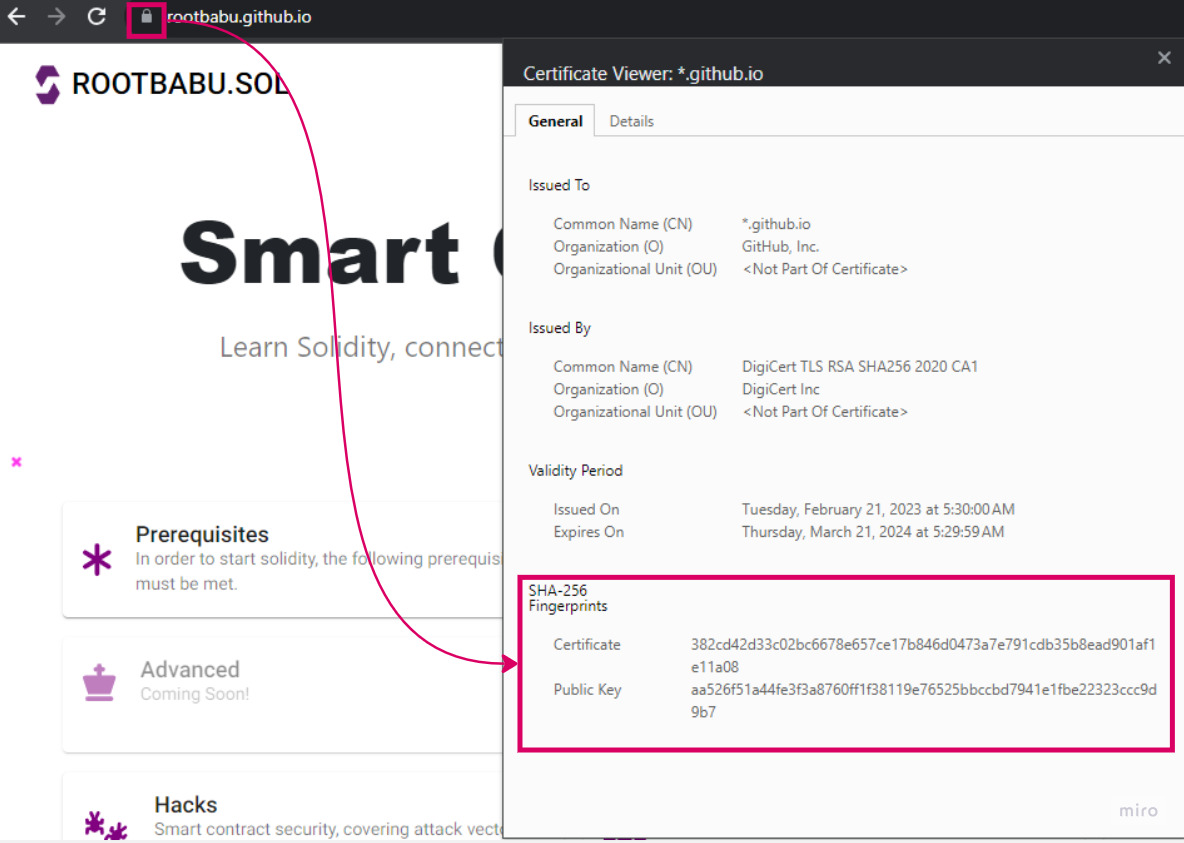1184x843 pixels.
Task: Click the browser back arrow
Action: point(17,17)
